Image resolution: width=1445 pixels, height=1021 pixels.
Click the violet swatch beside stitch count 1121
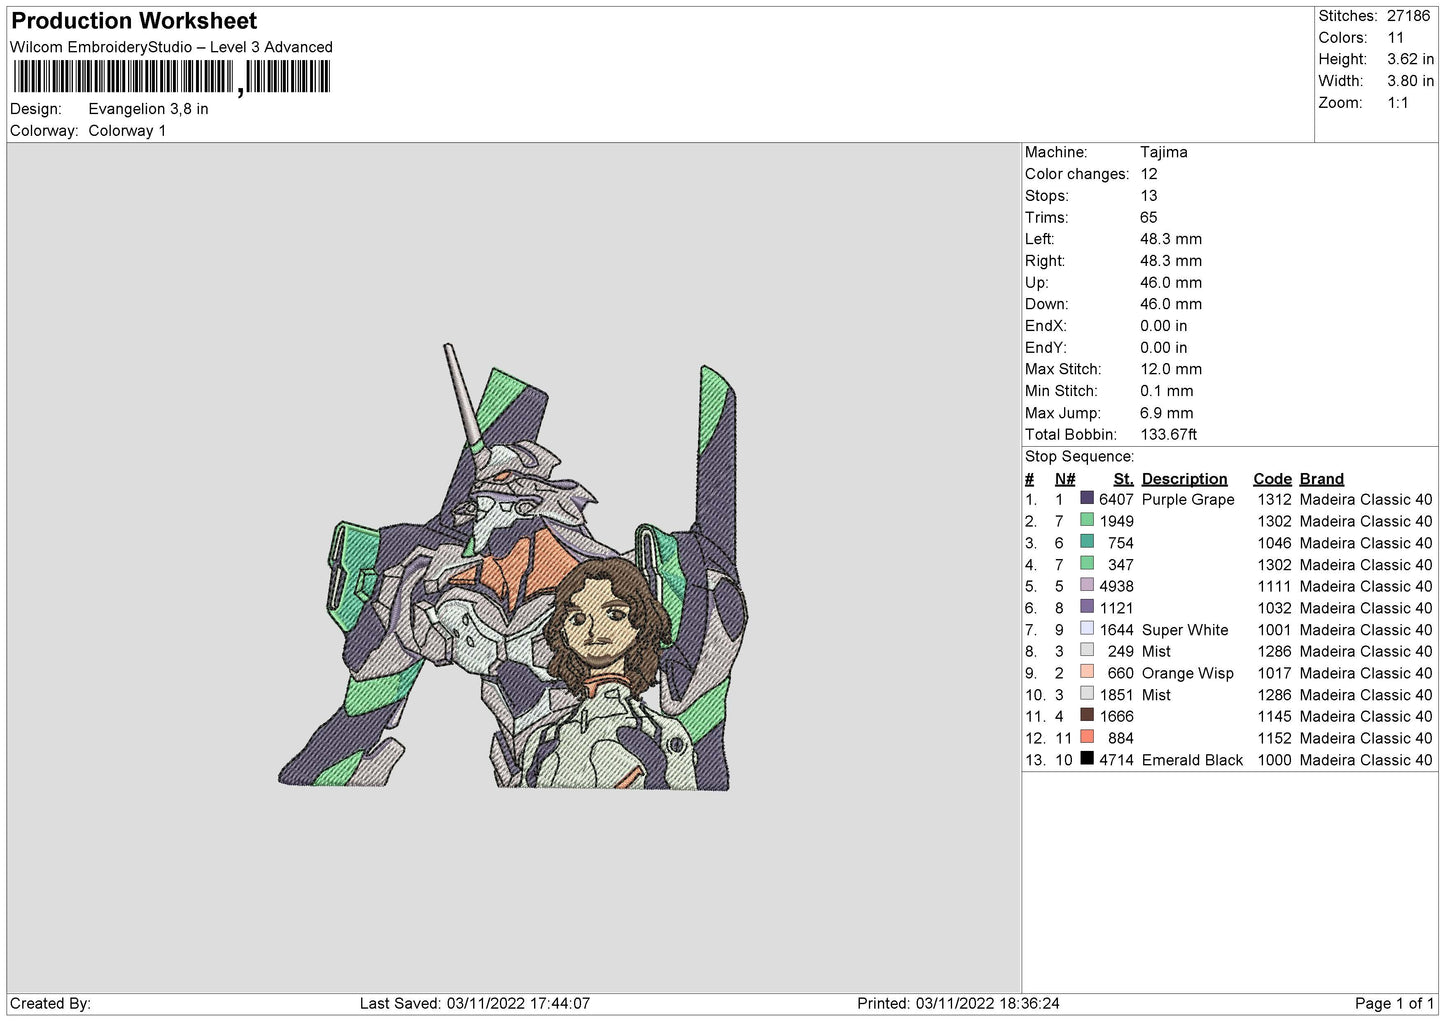pyautogui.click(x=1087, y=607)
